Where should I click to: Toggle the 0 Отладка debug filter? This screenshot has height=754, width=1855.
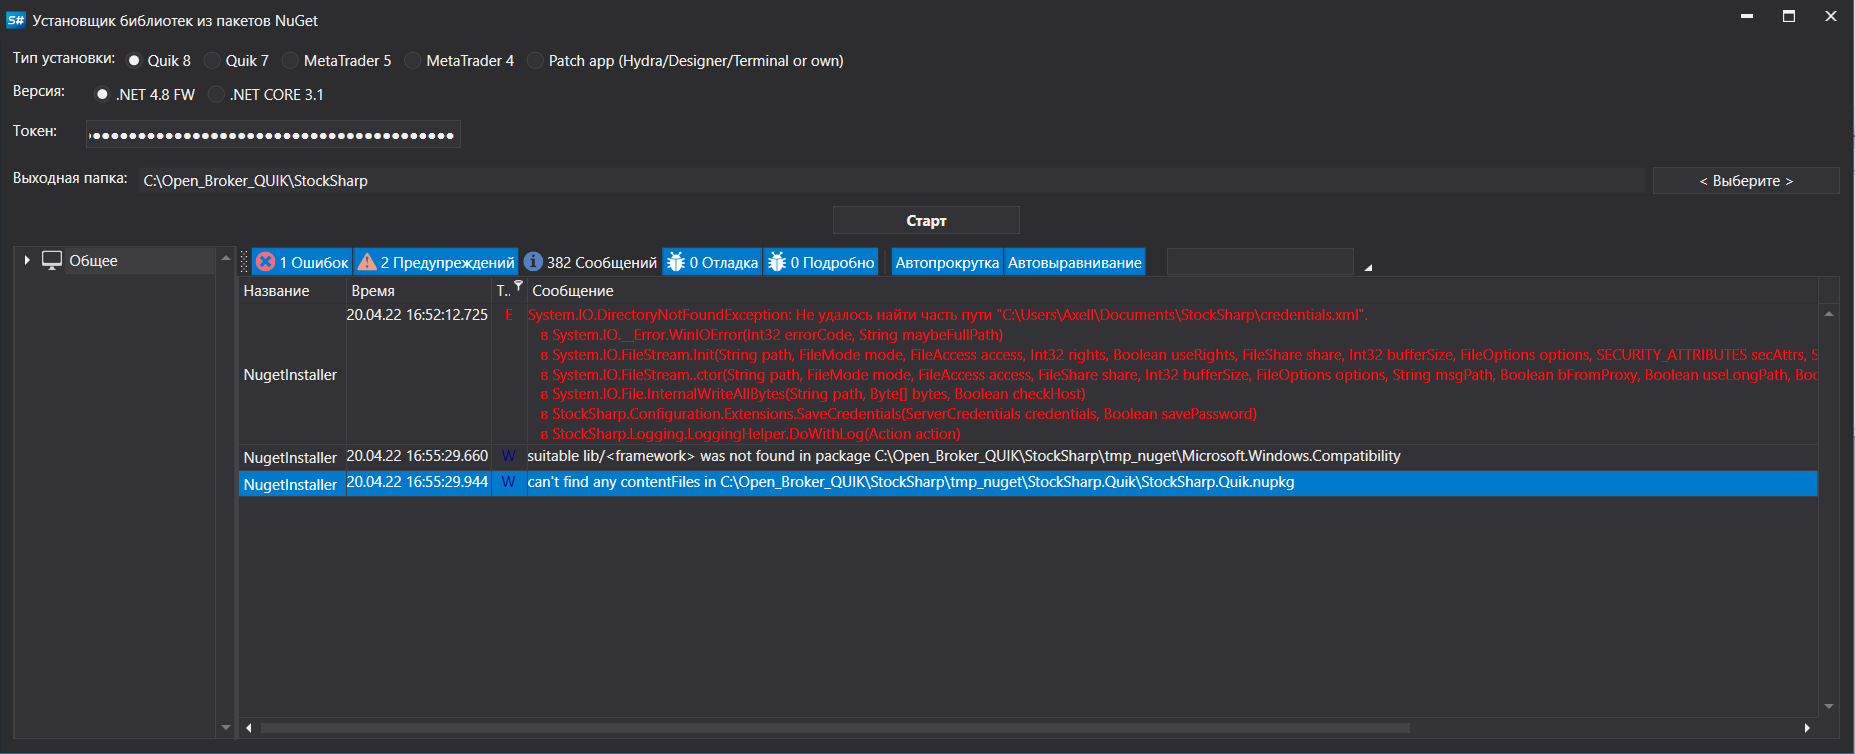(712, 262)
